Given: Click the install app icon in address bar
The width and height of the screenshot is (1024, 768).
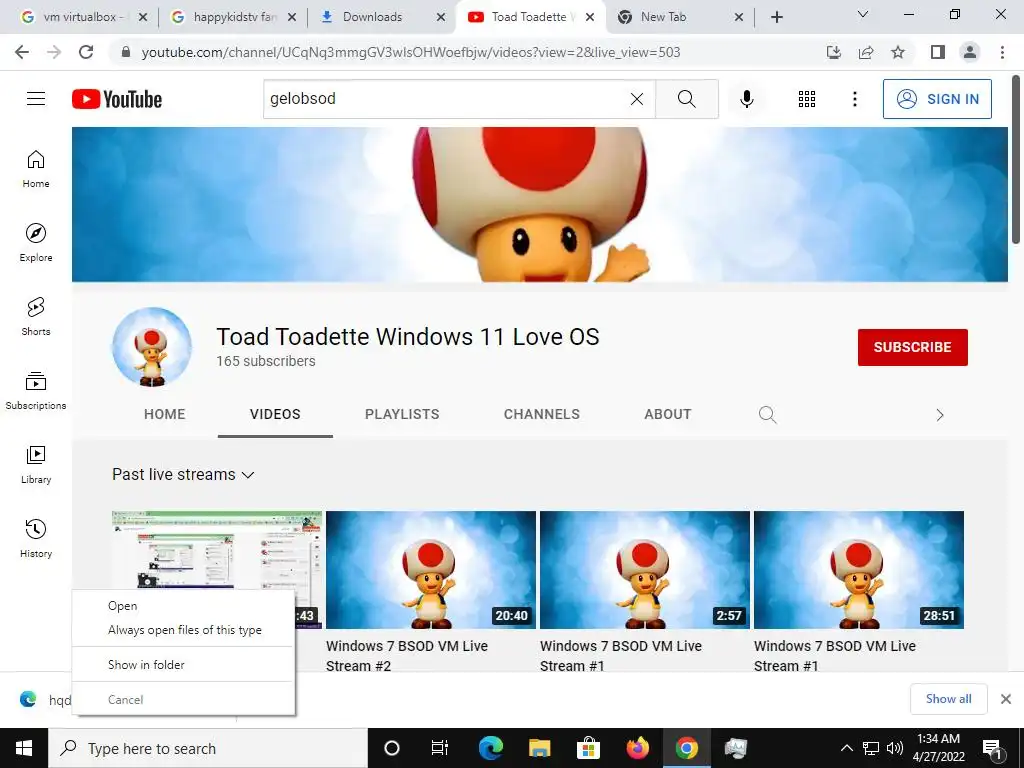Looking at the screenshot, I should pos(834,52).
